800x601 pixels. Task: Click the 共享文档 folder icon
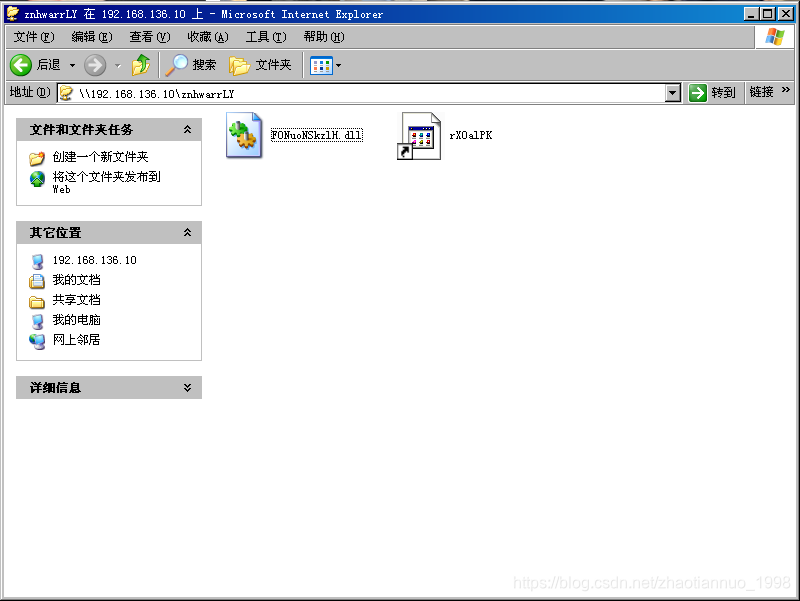click(x=37, y=302)
